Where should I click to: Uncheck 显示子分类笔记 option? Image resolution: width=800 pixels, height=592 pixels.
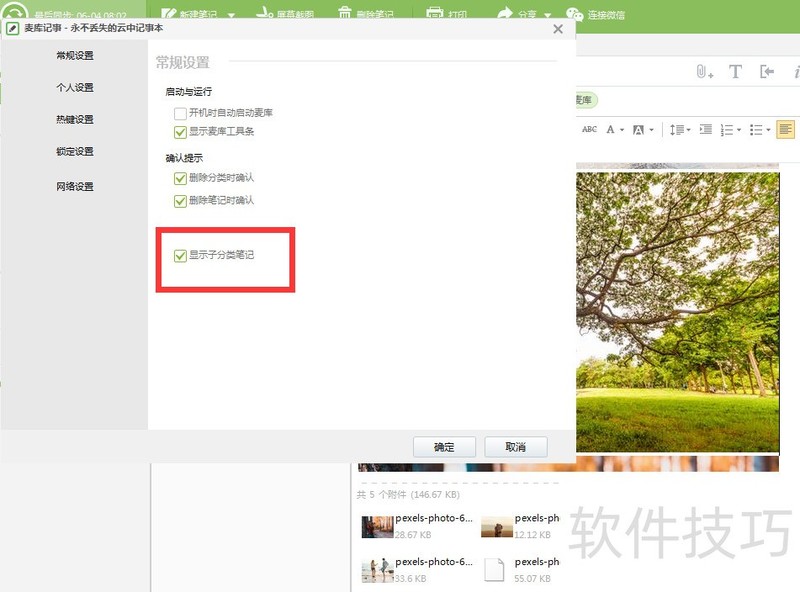pyautogui.click(x=182, y=256)
